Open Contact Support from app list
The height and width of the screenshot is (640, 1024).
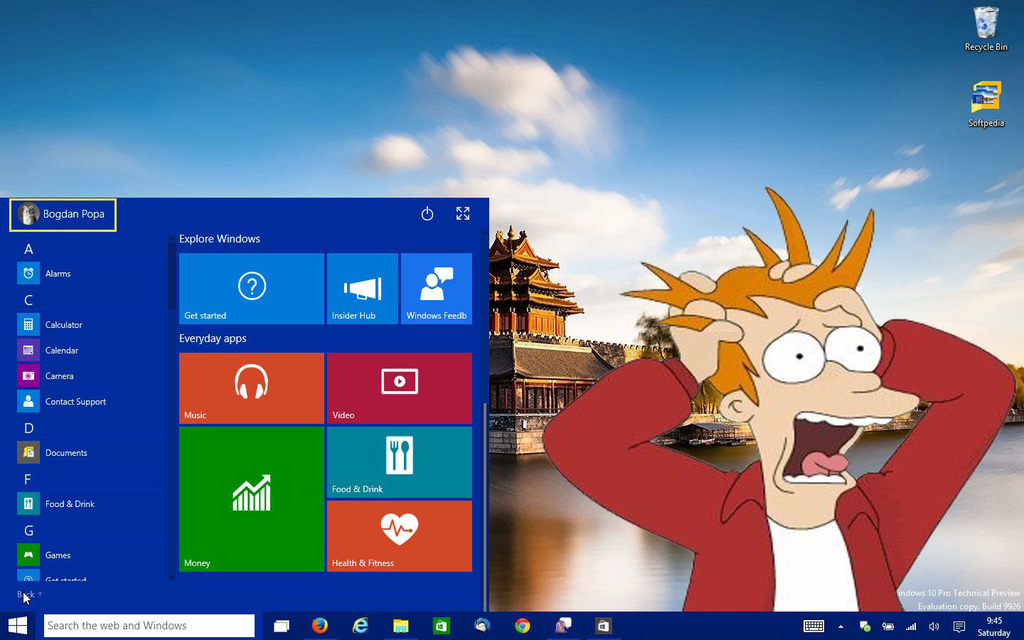click(91, 402)
